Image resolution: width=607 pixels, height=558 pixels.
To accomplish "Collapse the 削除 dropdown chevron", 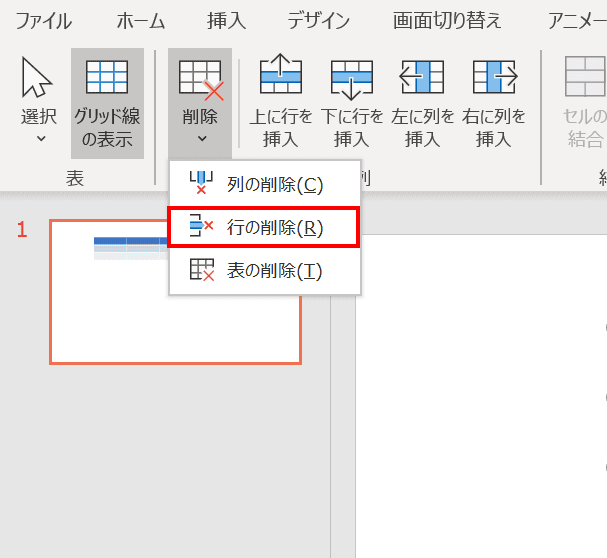I will point(202,138).
